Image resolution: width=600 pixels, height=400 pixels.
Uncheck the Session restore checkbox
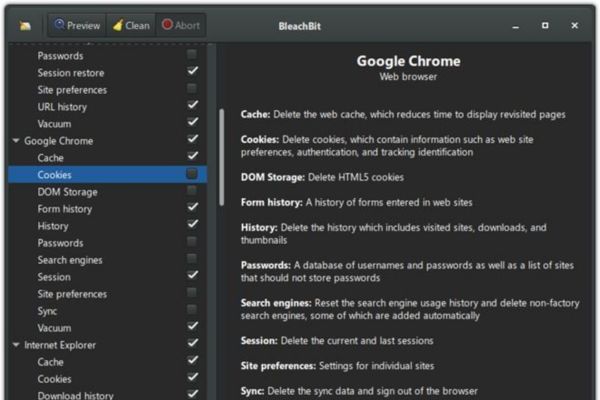click(192, 71)
